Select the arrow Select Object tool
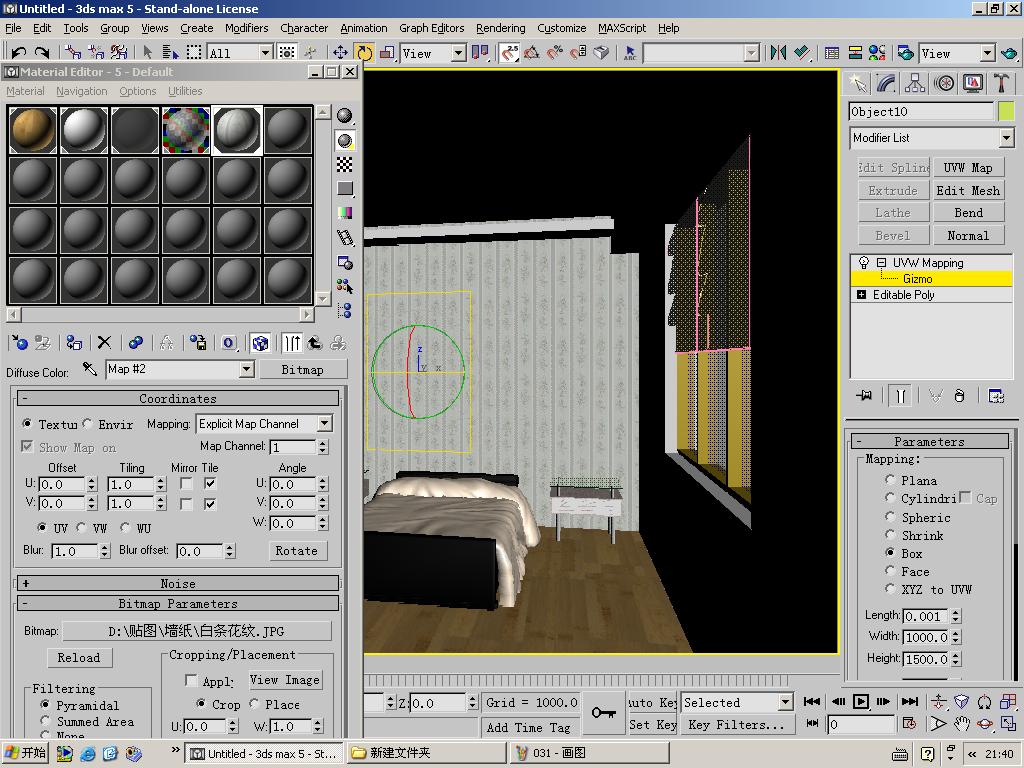Image resolution: width=1024 pixels, height=768 pixels. [148, 52]
